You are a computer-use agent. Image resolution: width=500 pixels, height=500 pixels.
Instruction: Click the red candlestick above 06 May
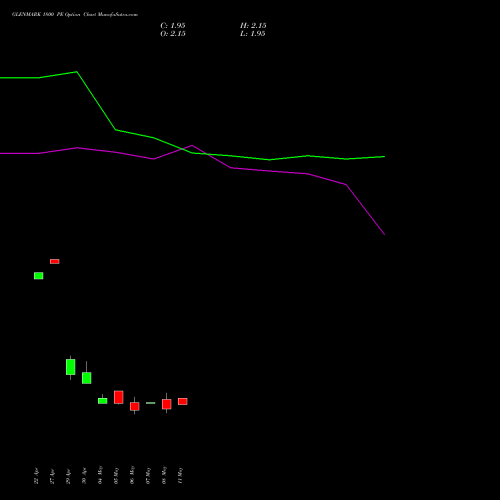pos(135,406)
